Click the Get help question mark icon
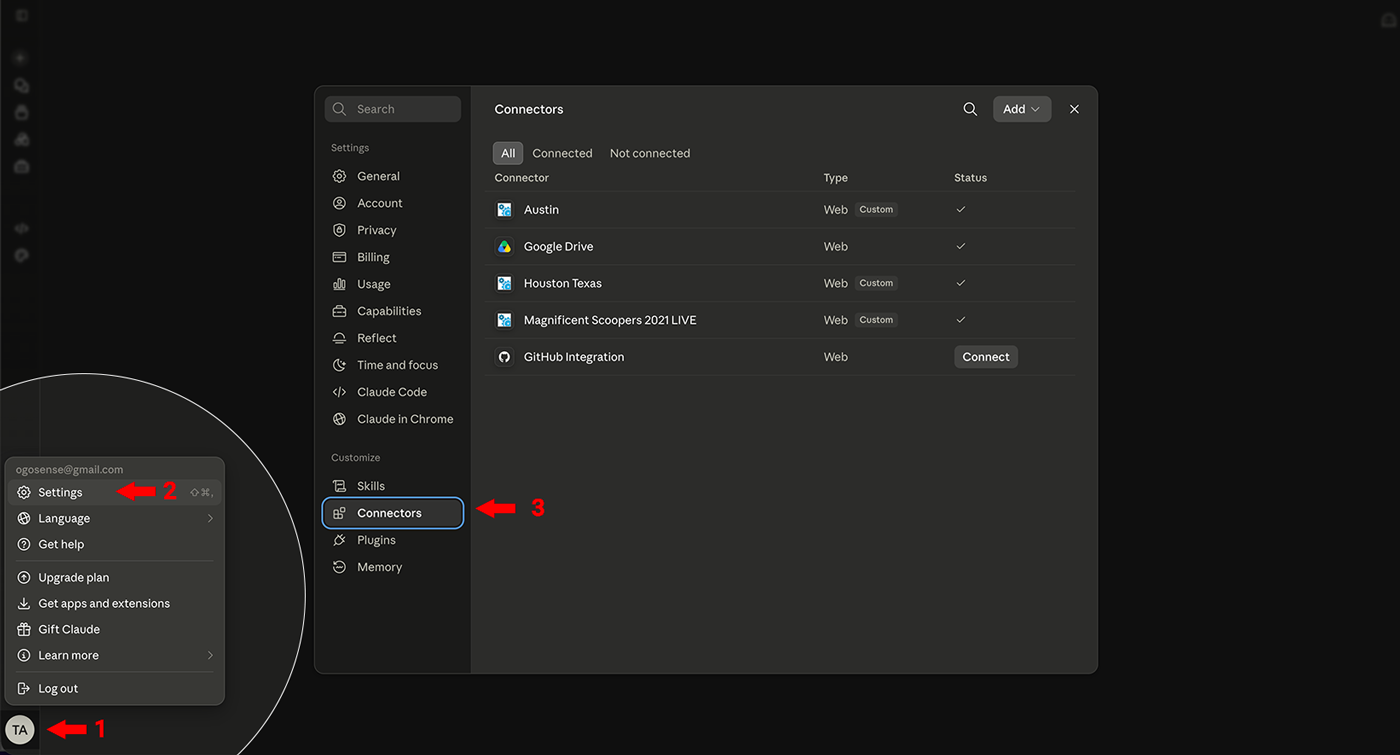 24,544
